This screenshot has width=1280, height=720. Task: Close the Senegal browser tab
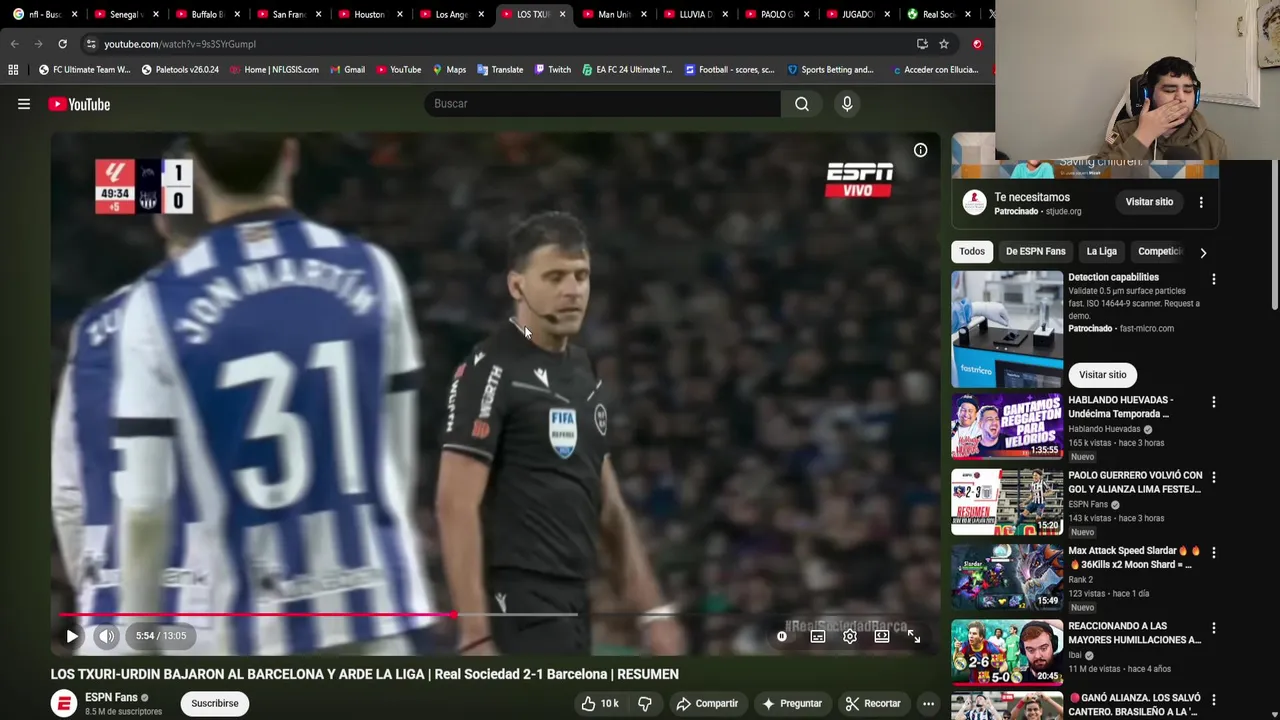[155, 14]
